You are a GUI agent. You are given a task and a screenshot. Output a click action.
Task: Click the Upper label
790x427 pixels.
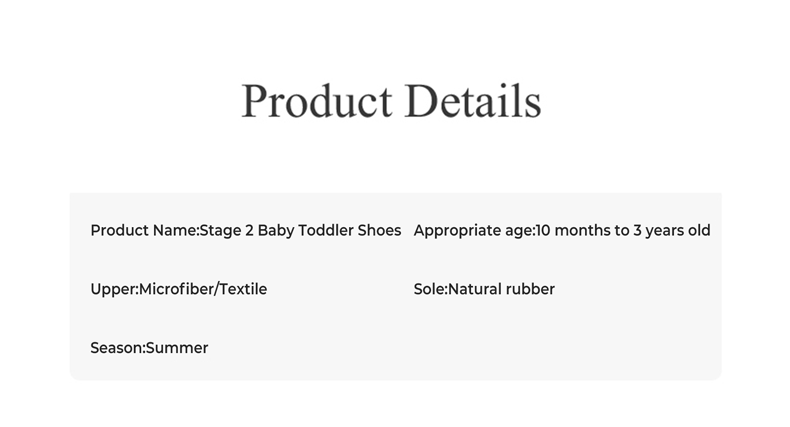[x=112, y=290]
